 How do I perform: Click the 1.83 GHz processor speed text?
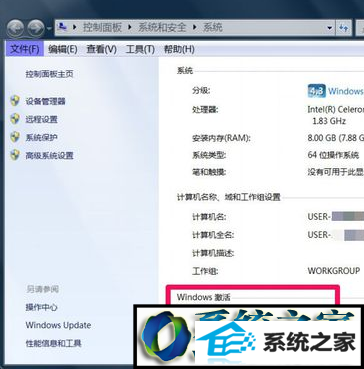329,121
